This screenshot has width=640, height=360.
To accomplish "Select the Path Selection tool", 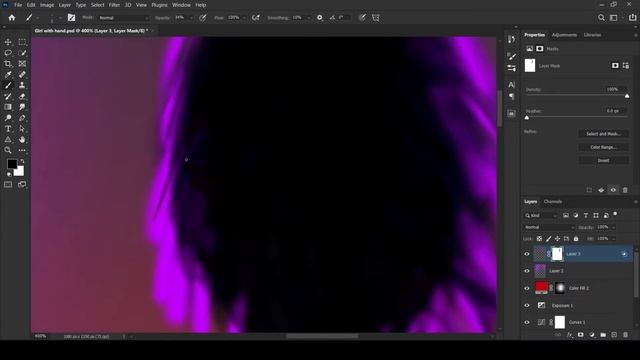I will [22, 129].
